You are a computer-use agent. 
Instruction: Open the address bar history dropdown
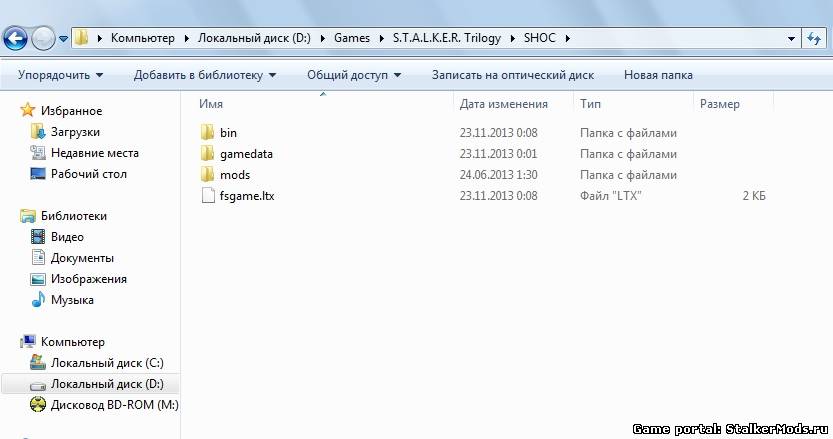tap(791, 39)
